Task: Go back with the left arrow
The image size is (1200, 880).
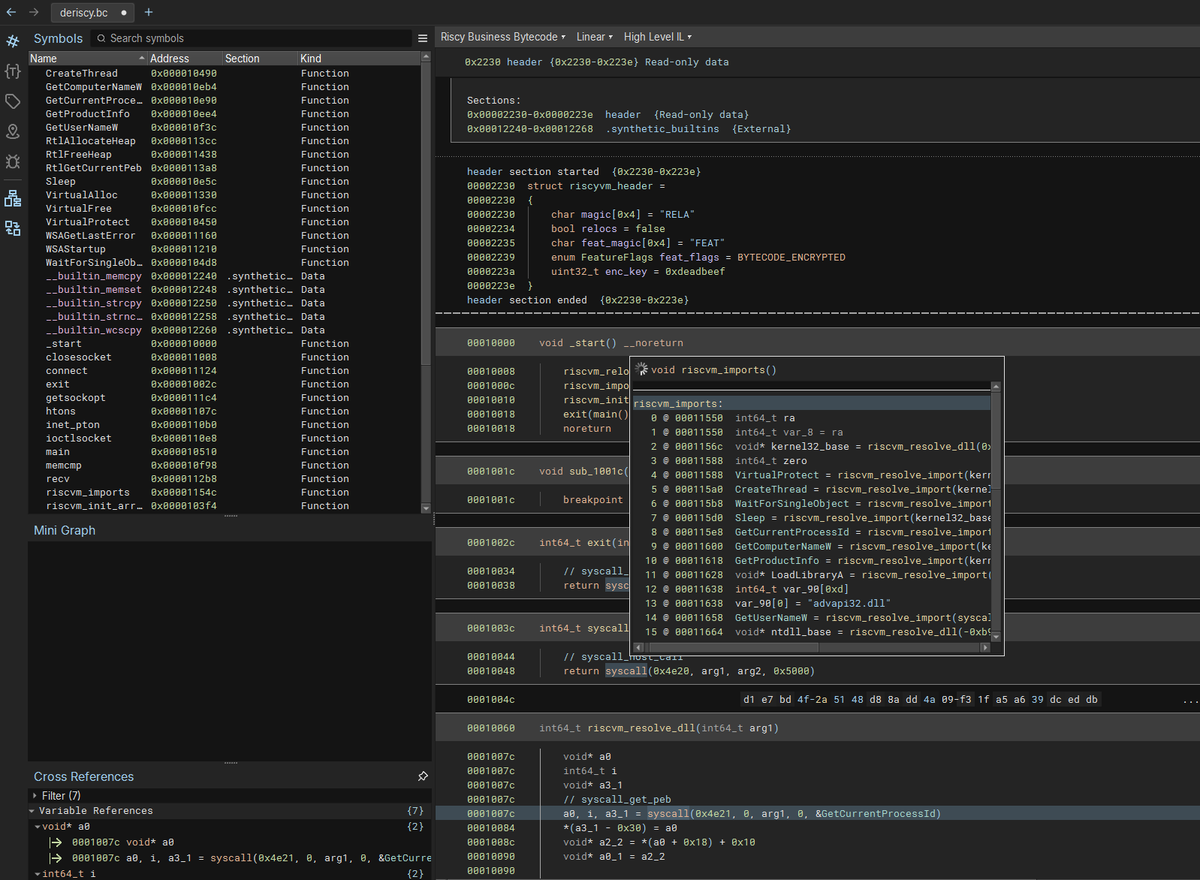Action: [x=11, y=12]
